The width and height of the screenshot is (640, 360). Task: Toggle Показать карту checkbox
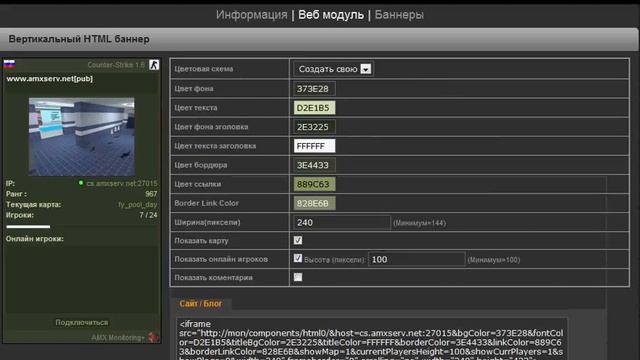298,240
